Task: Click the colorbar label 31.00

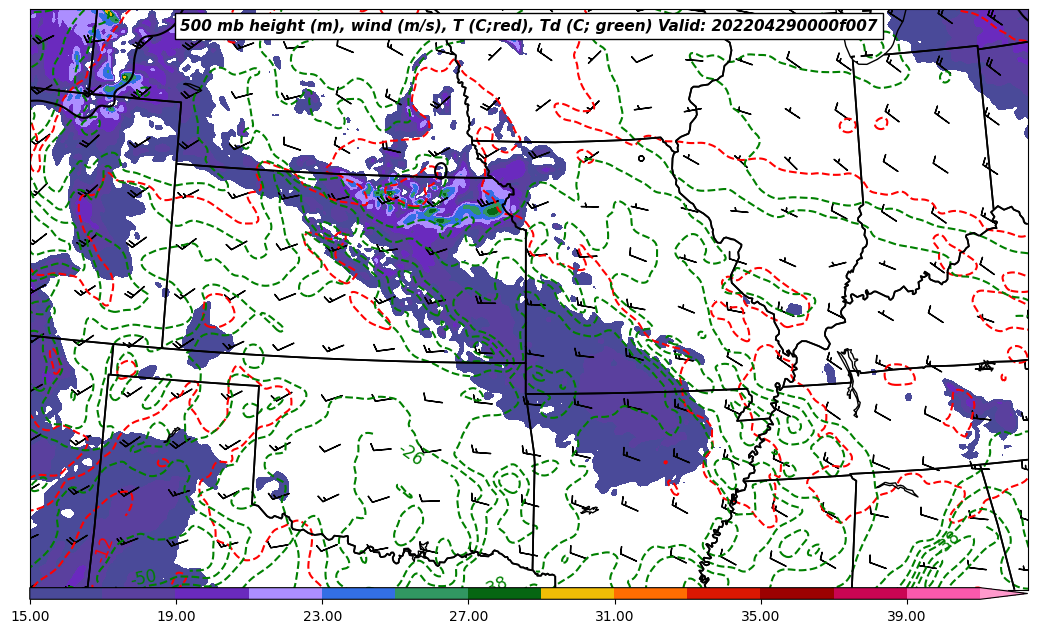Action: point(614,616)
